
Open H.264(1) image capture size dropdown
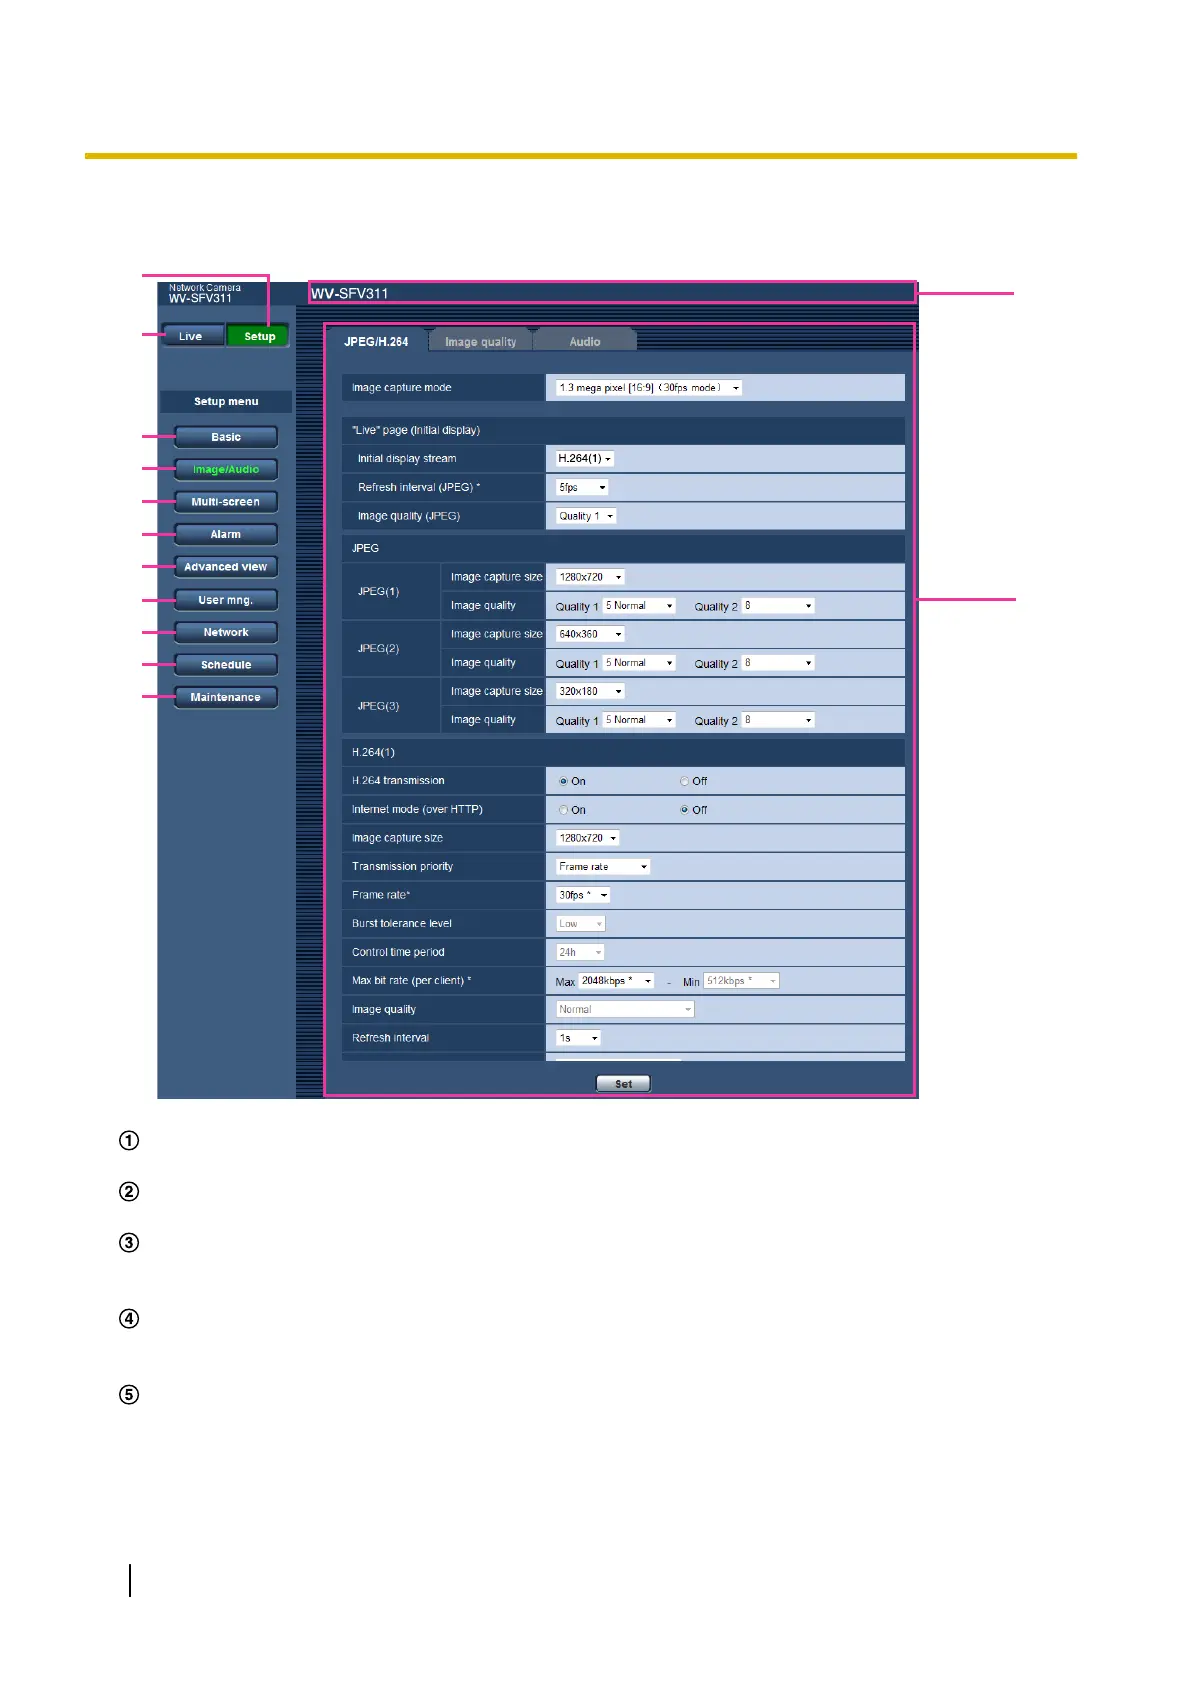pos(588,838)
